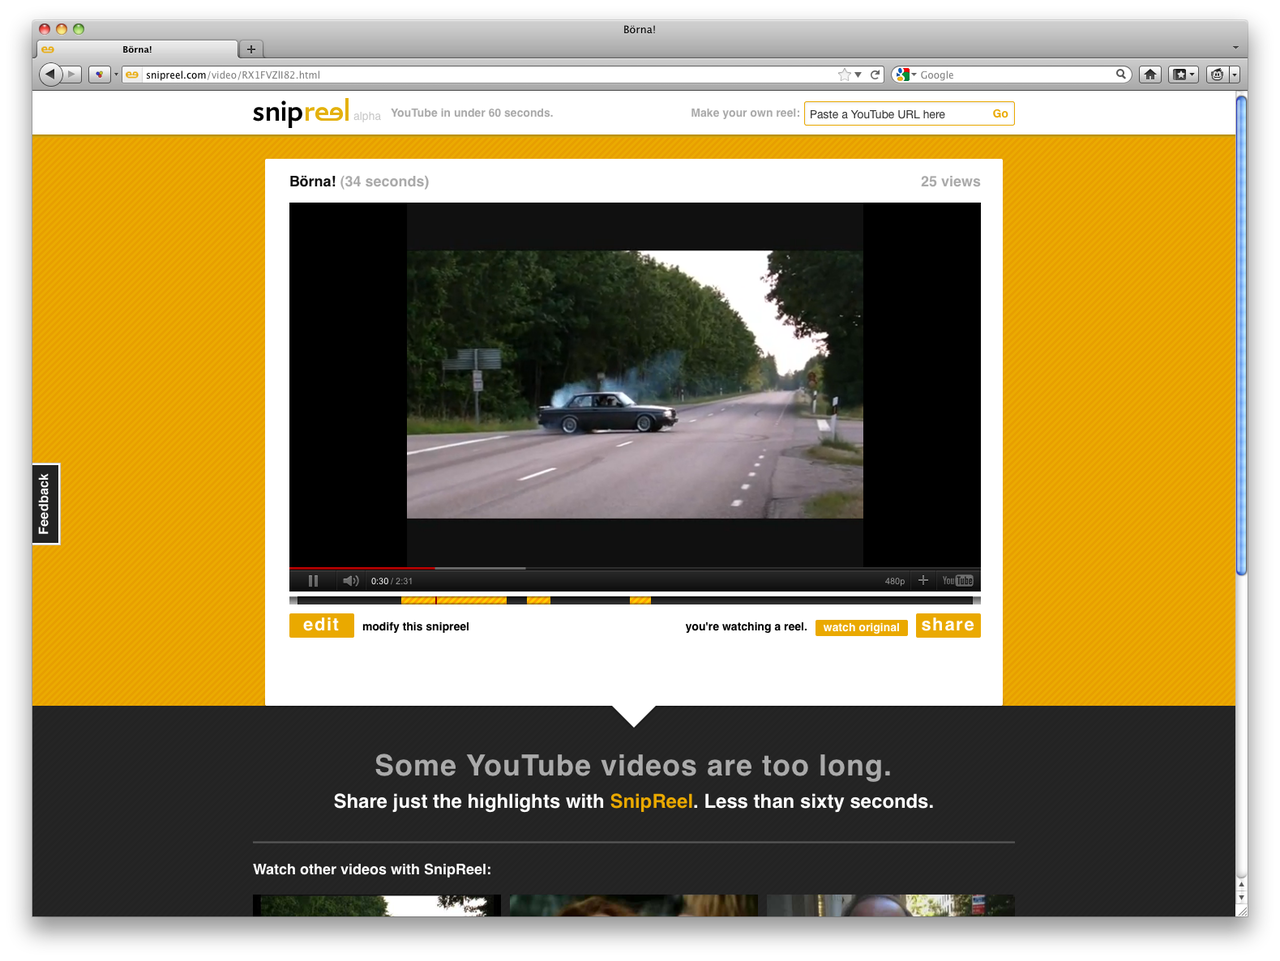Click the share button
Screen dimensions: 1280x961
(947, 624)
